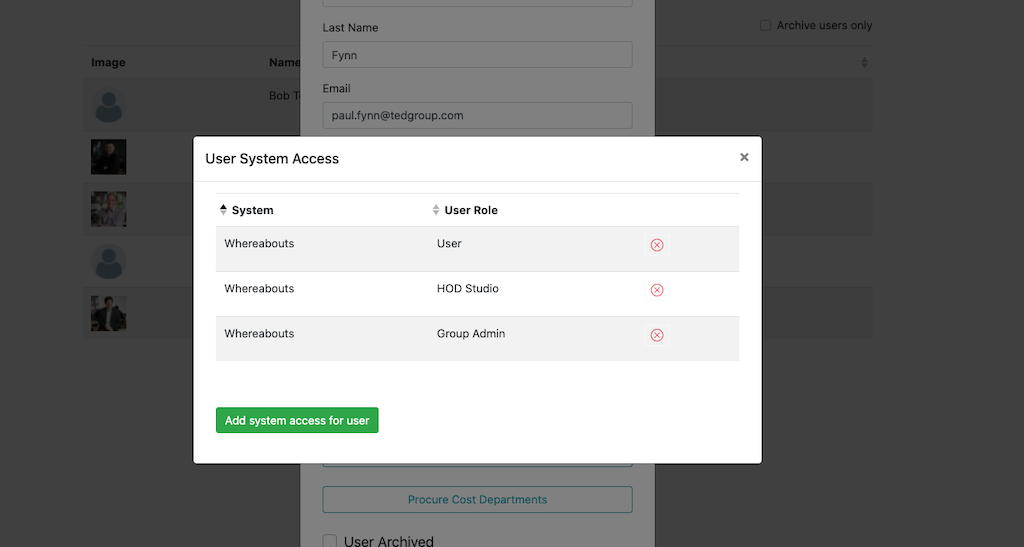
Task: Select the Group Admin row text
Action: 471,334
